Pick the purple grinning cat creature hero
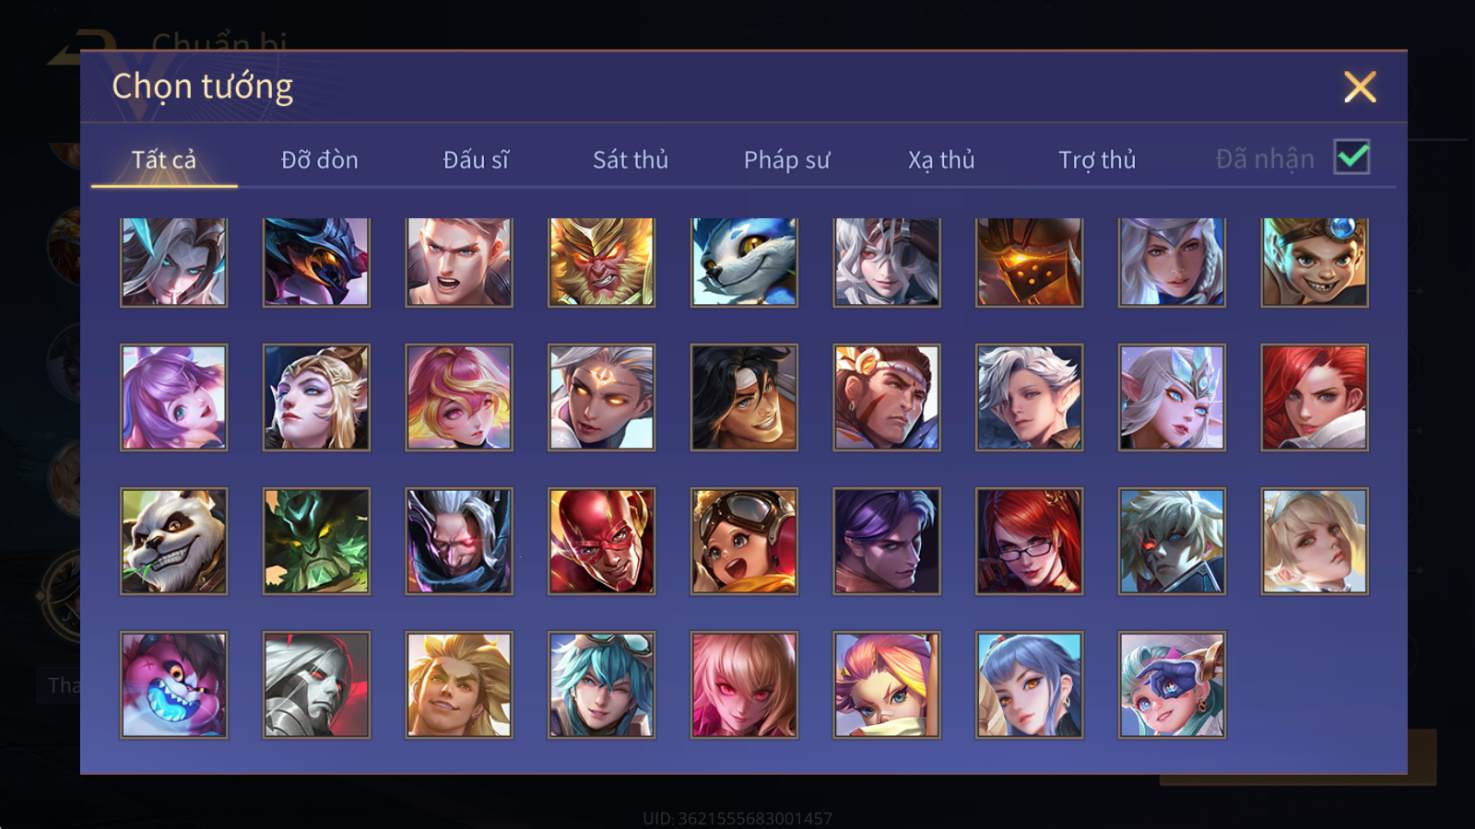 (174, 685)
